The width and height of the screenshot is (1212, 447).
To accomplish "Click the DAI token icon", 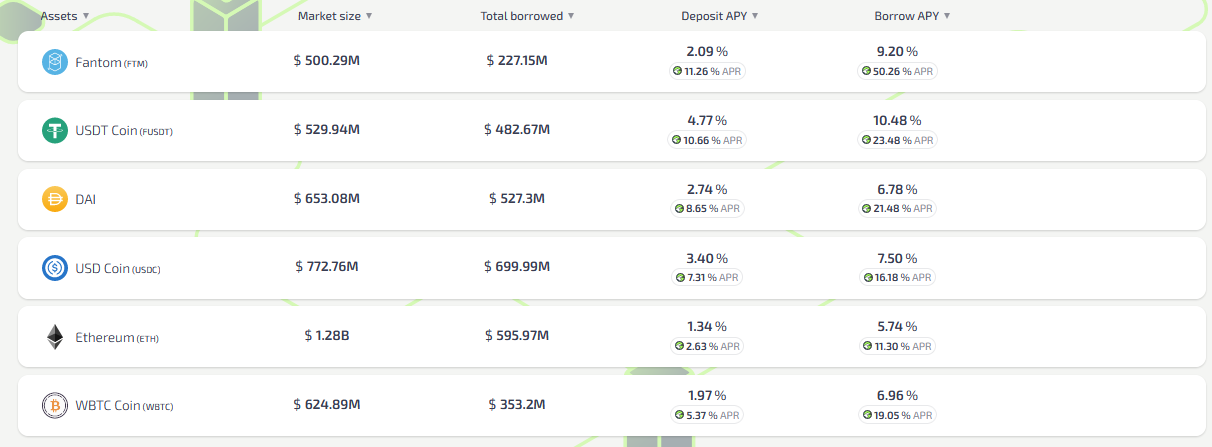I will (54, 199).
